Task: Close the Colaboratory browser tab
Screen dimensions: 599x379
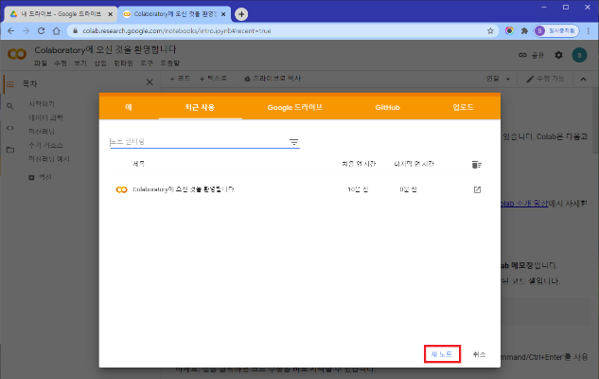Action: point(223,14)
